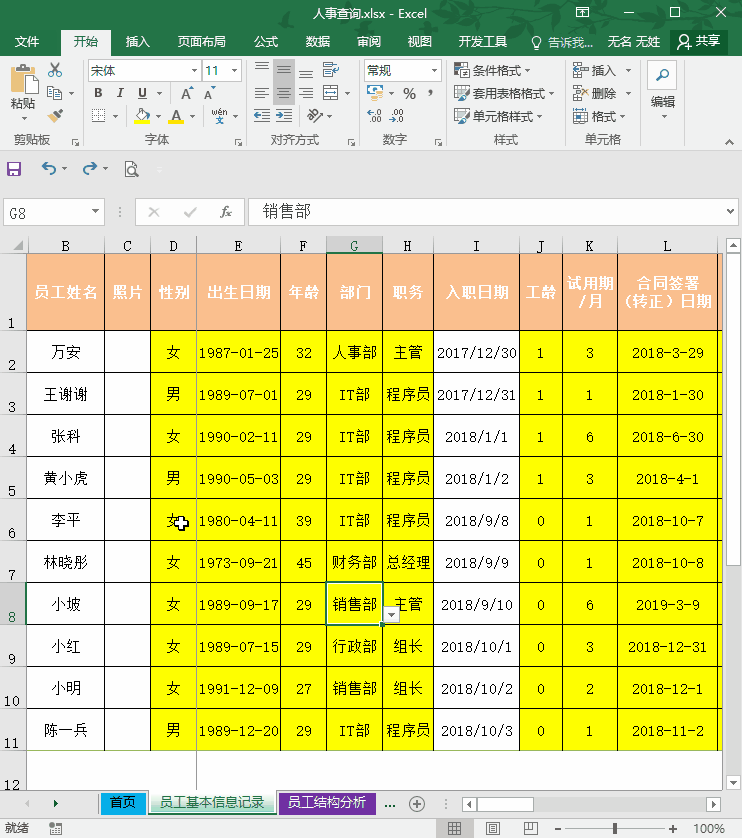Click the 共享 share button
The image size is (742, 838).
pos(699,41)
